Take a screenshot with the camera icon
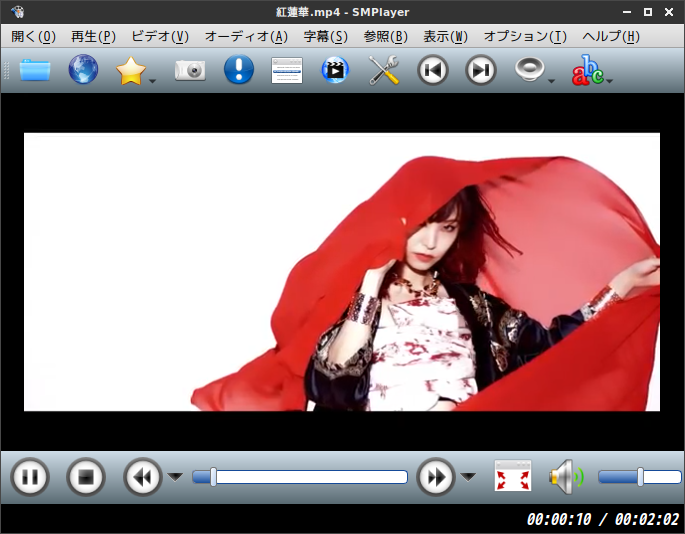The height and width of the screenshot is (534, 685). click(190, 70)
